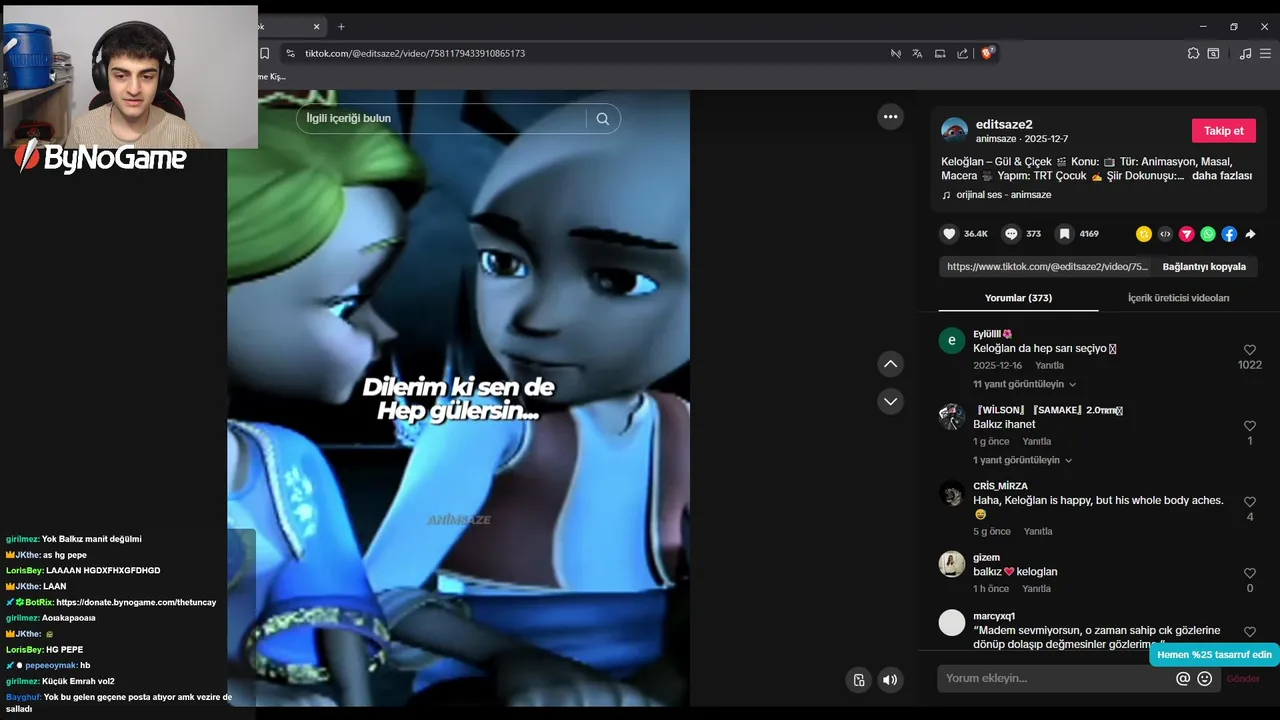Open editsaze2 profile avatar
1280x720 pixels.
(954, 131)
